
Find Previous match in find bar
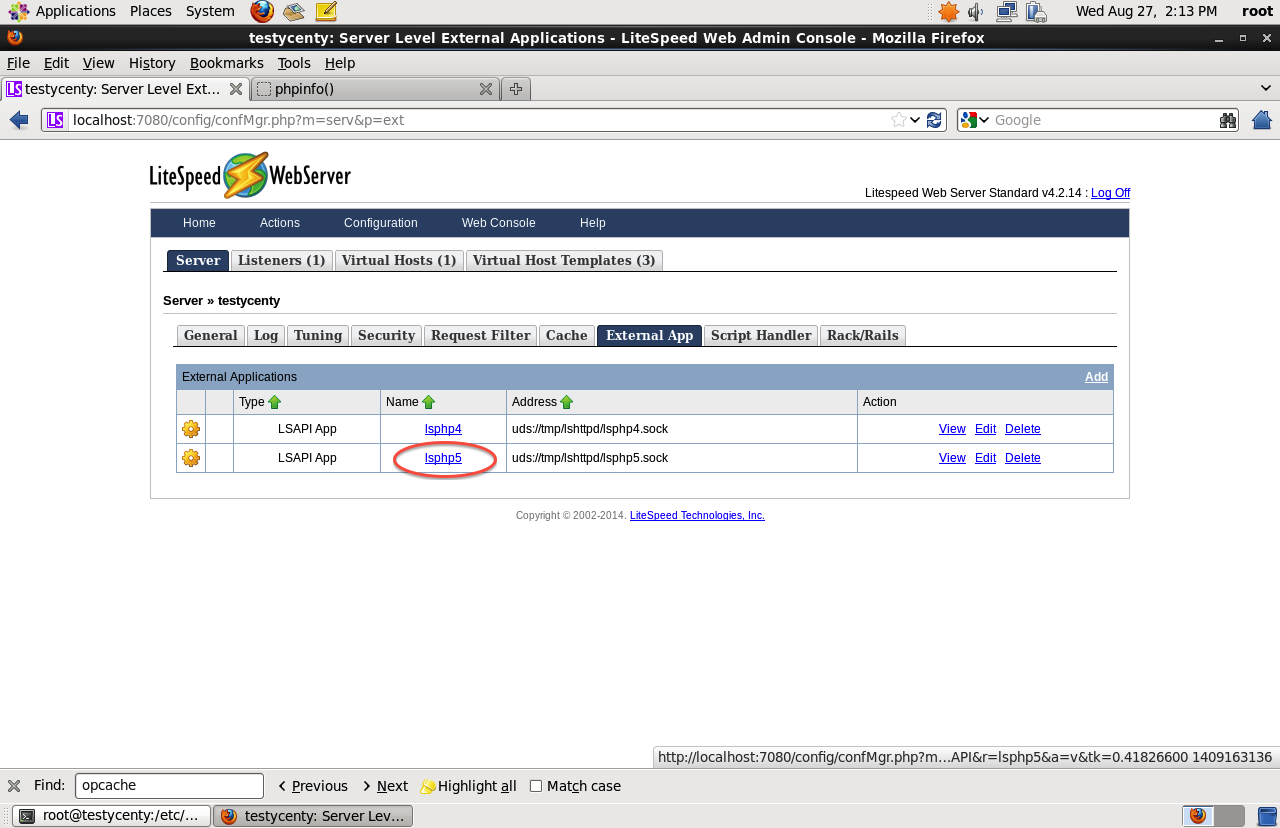[x=313, y=786]
